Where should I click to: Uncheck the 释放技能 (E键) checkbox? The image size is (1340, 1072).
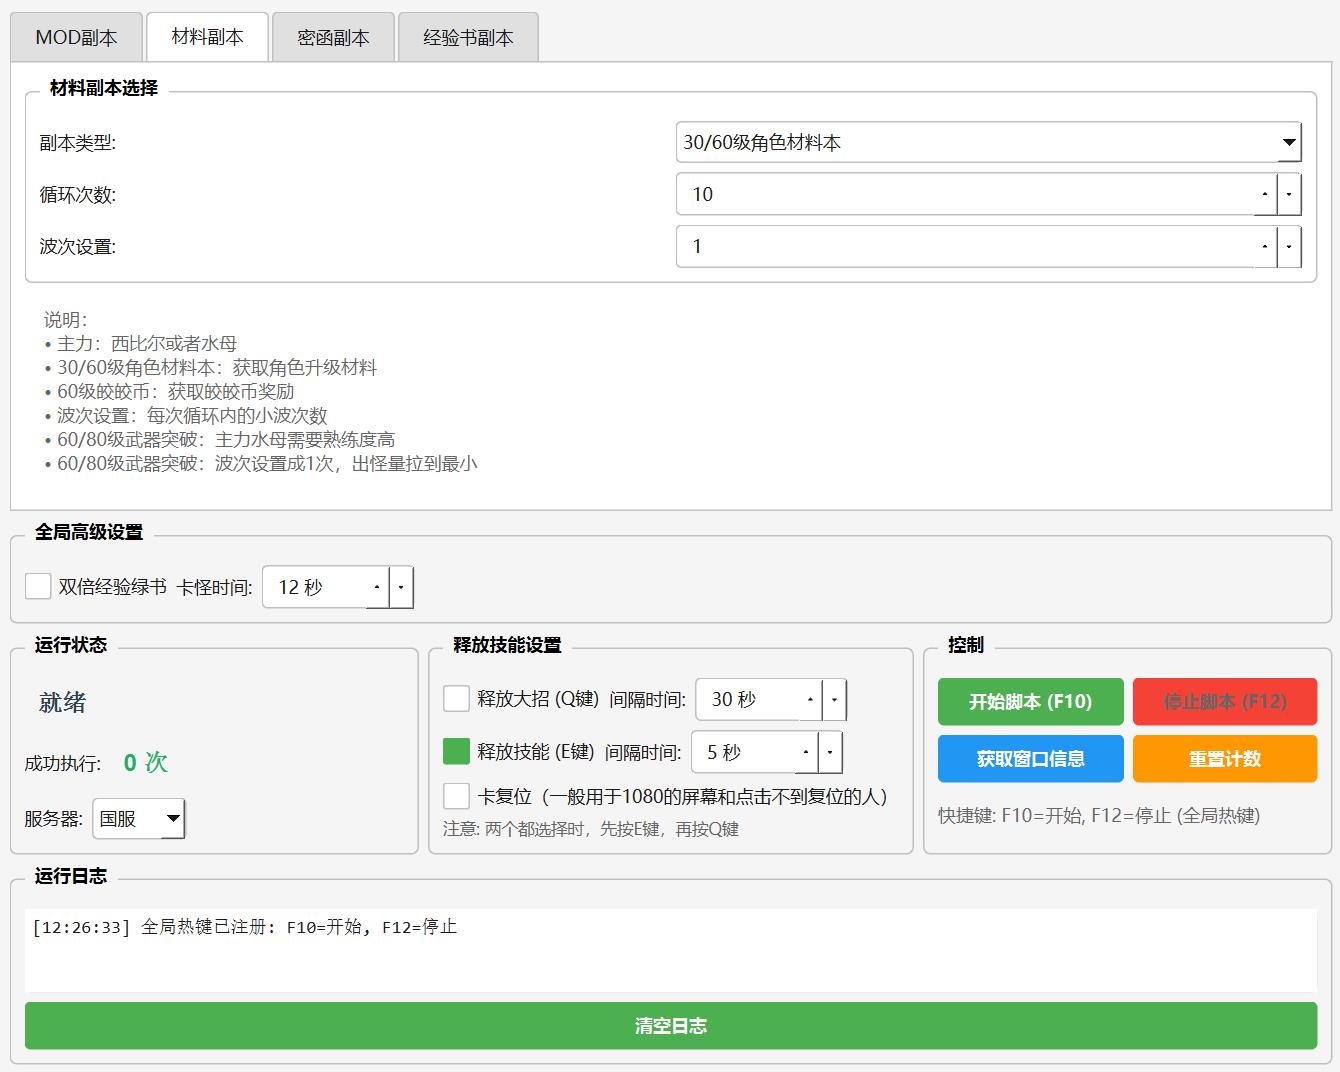[456, 751]
